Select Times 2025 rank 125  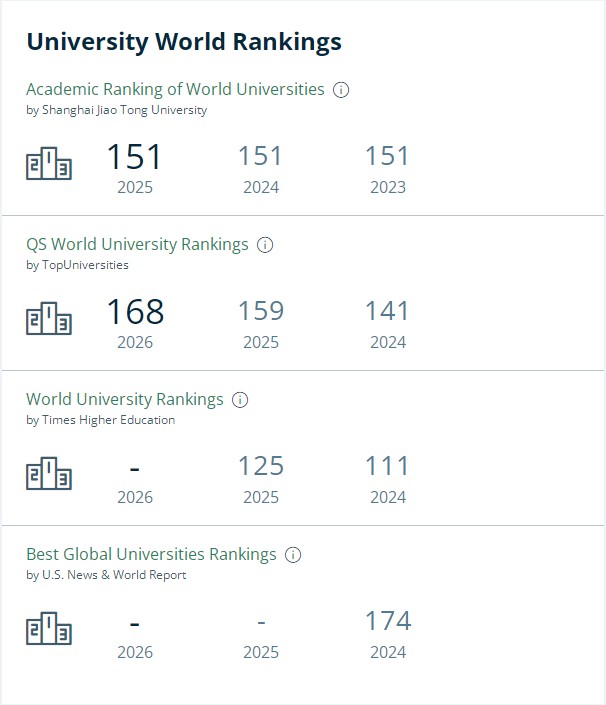(261, 466)
